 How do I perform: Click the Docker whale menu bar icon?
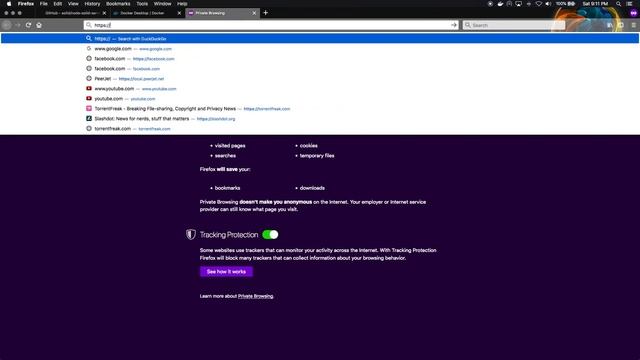[500, 4]
